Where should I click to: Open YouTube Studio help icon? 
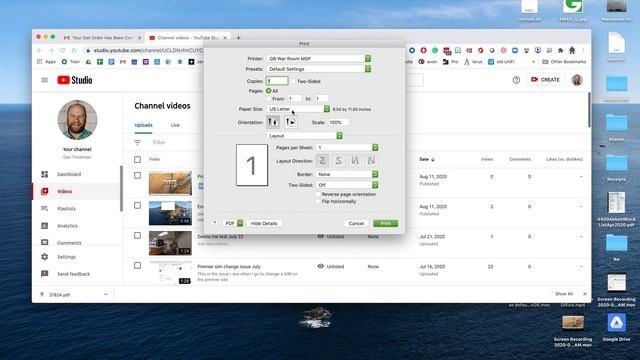516,80
